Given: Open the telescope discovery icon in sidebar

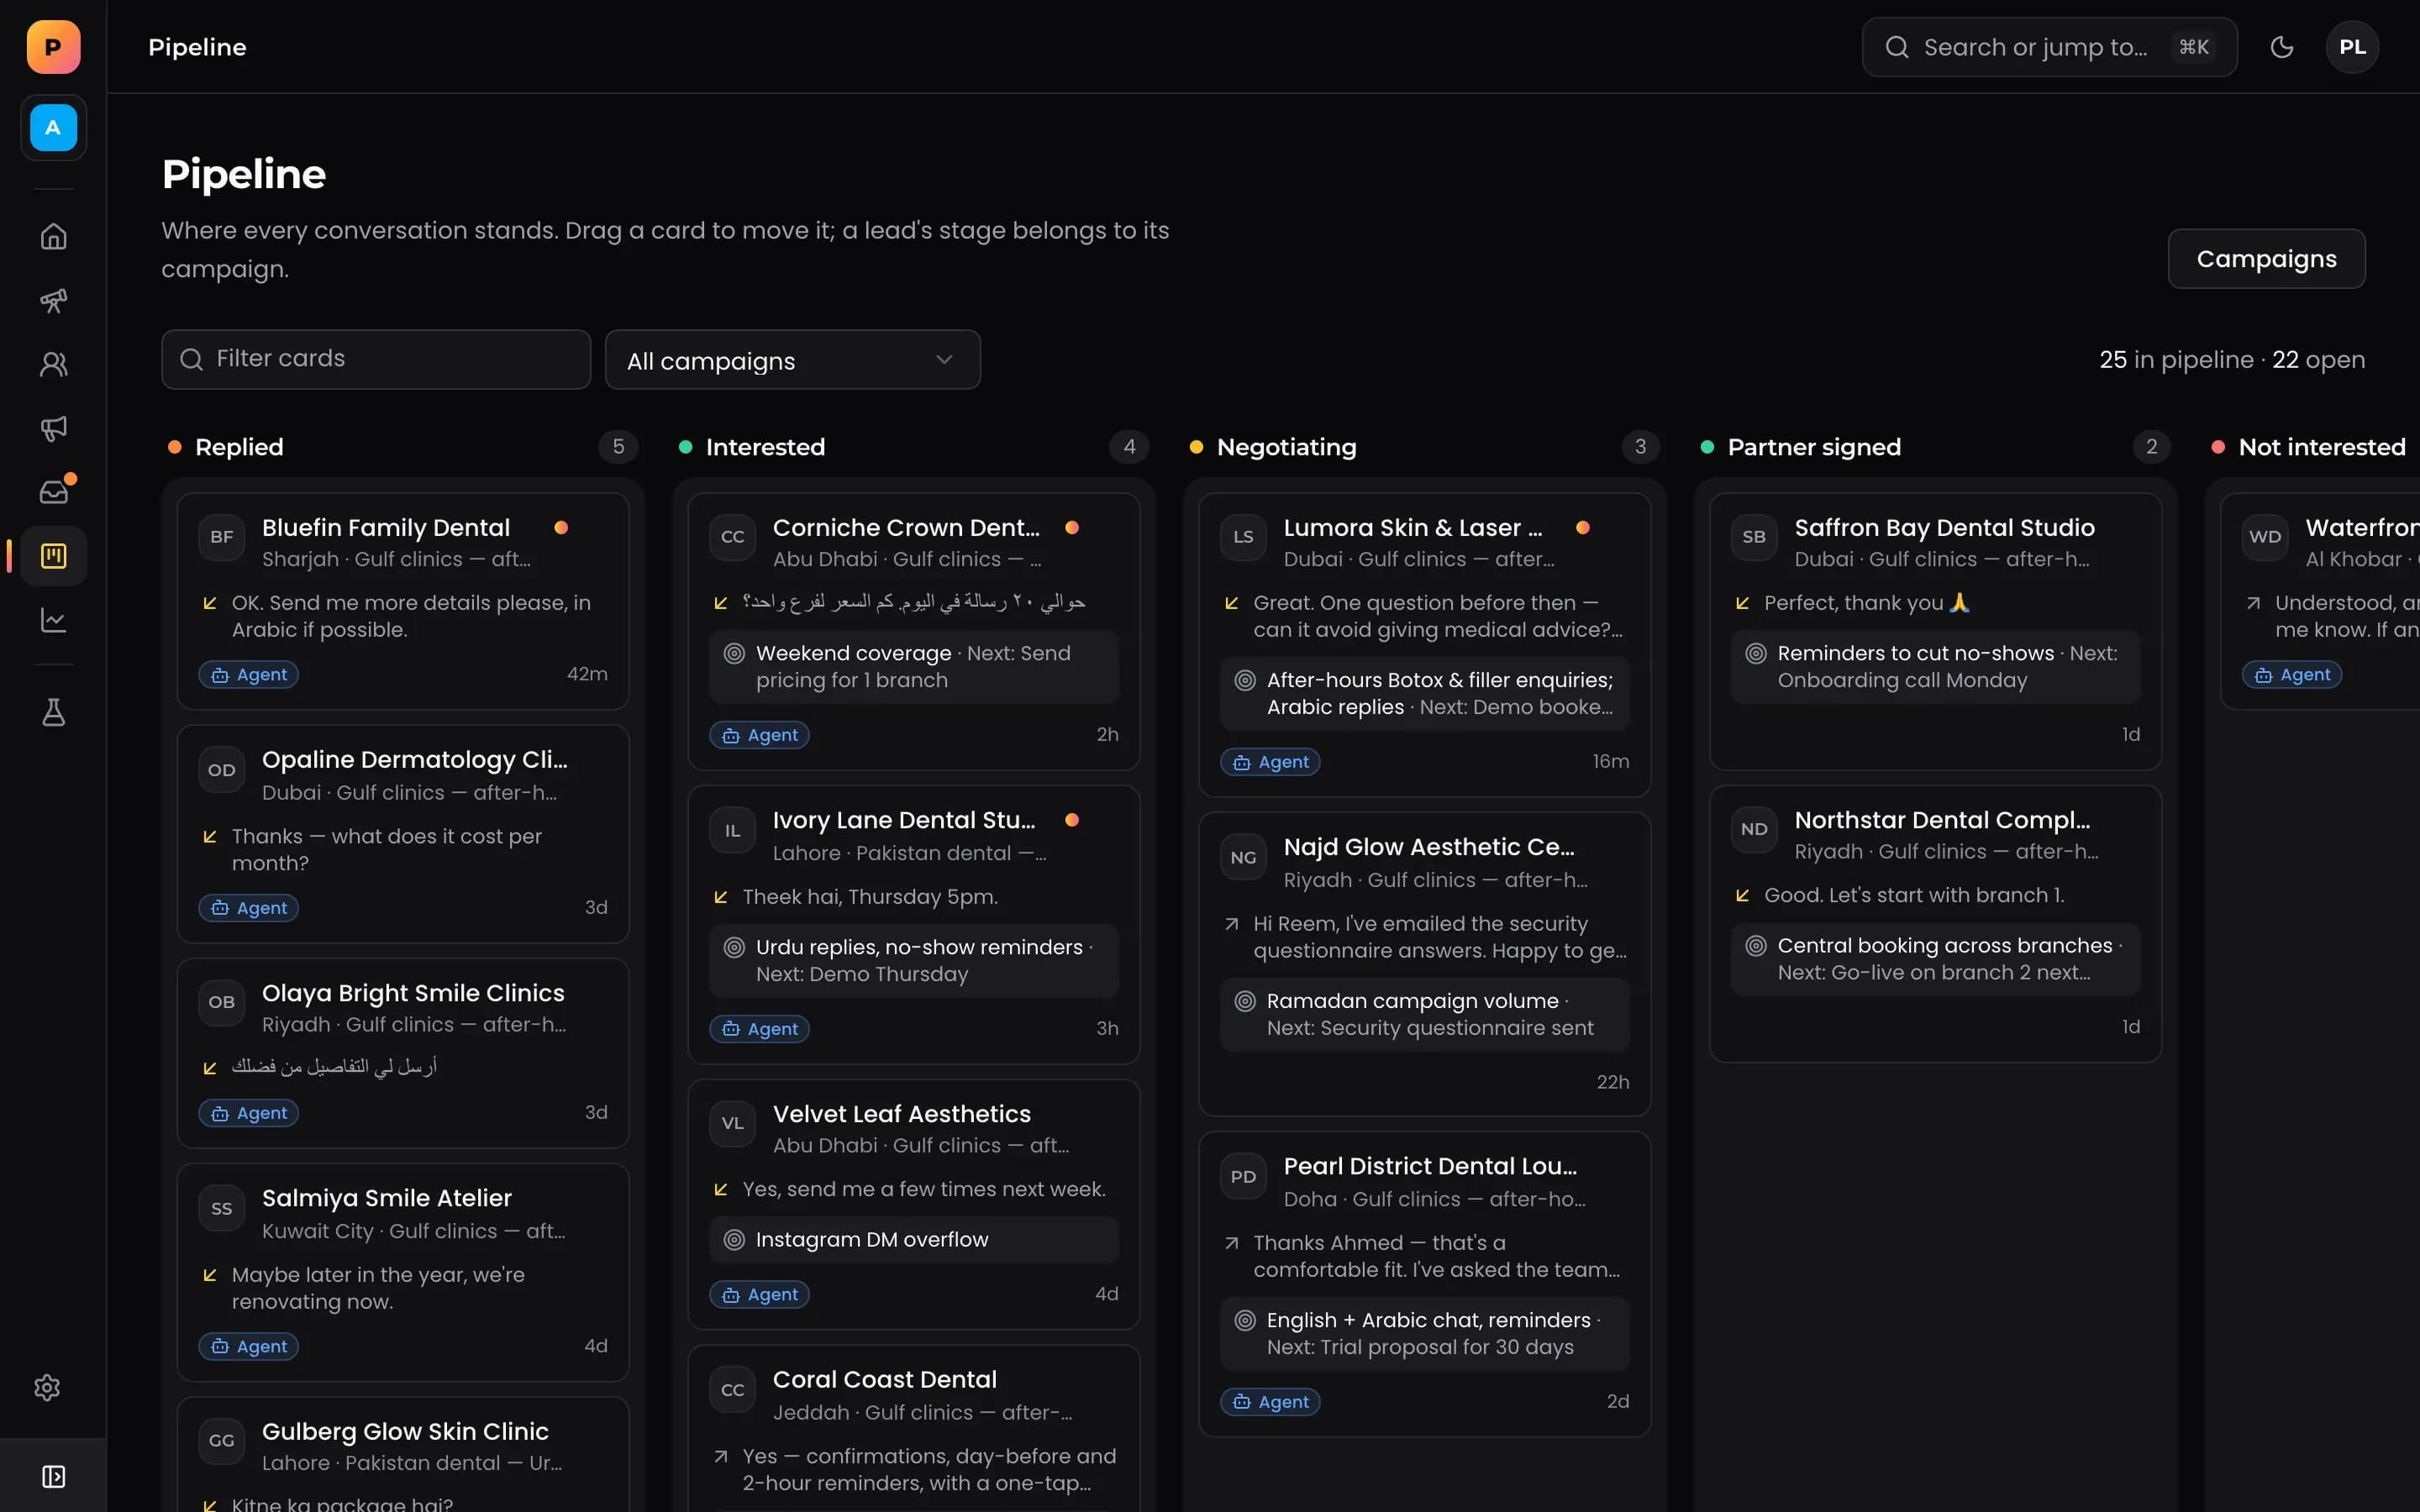Looking at the screenshot, I should 53,301.
